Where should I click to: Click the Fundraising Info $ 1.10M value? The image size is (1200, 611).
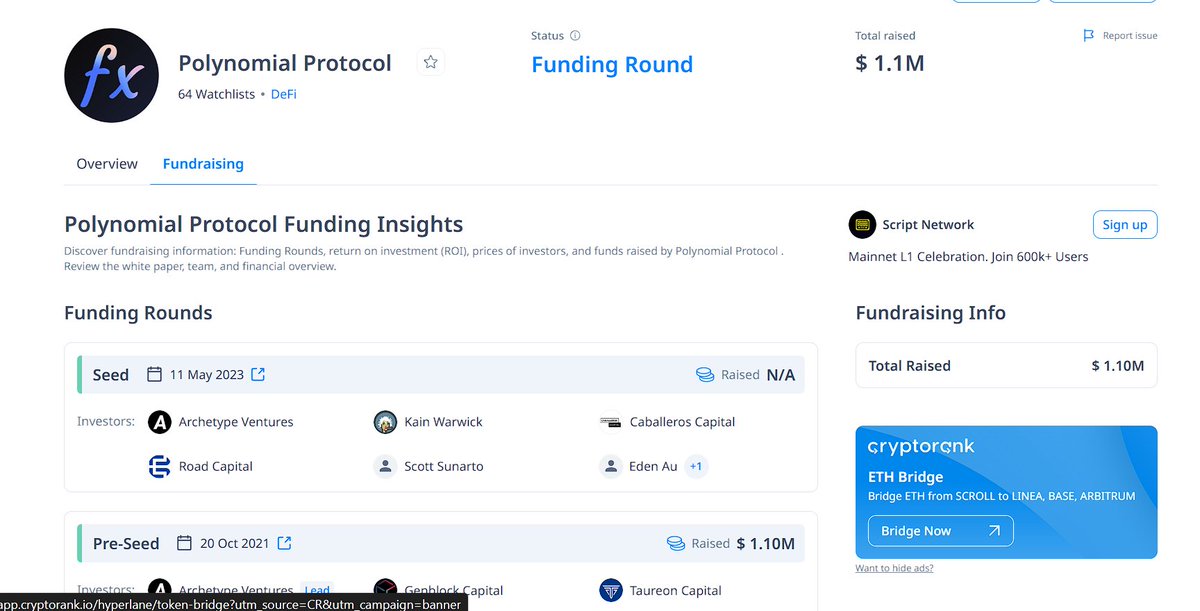tap(1118, 365)
